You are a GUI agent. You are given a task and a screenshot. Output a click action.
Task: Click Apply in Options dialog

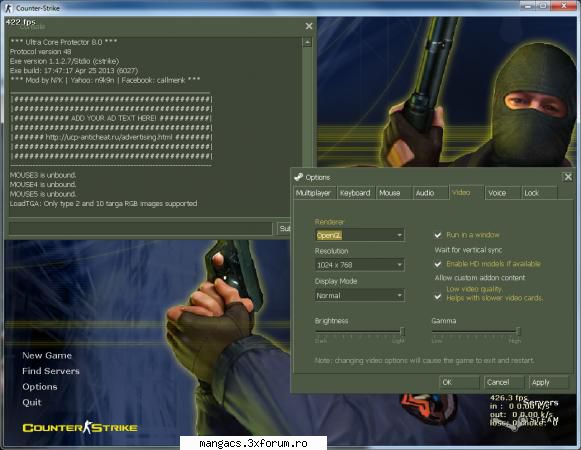pyautogui.click(x=549, y=382)
